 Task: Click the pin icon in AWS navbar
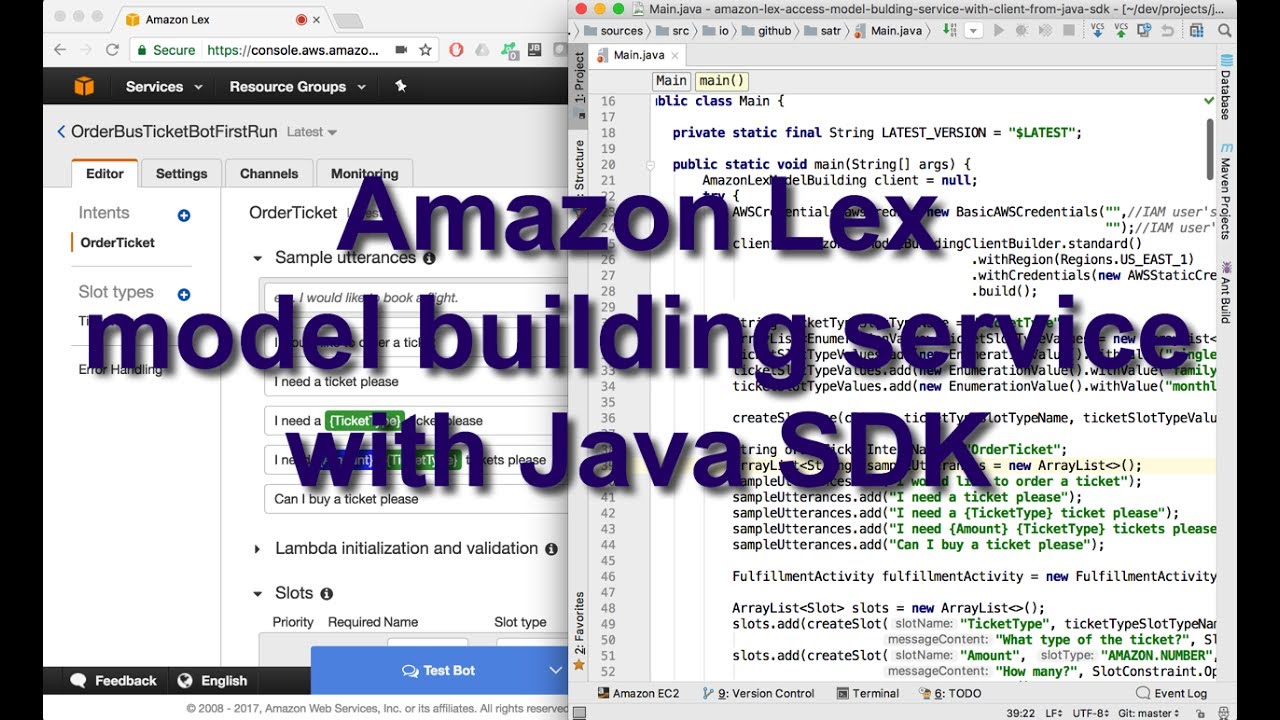click(401, 86)
